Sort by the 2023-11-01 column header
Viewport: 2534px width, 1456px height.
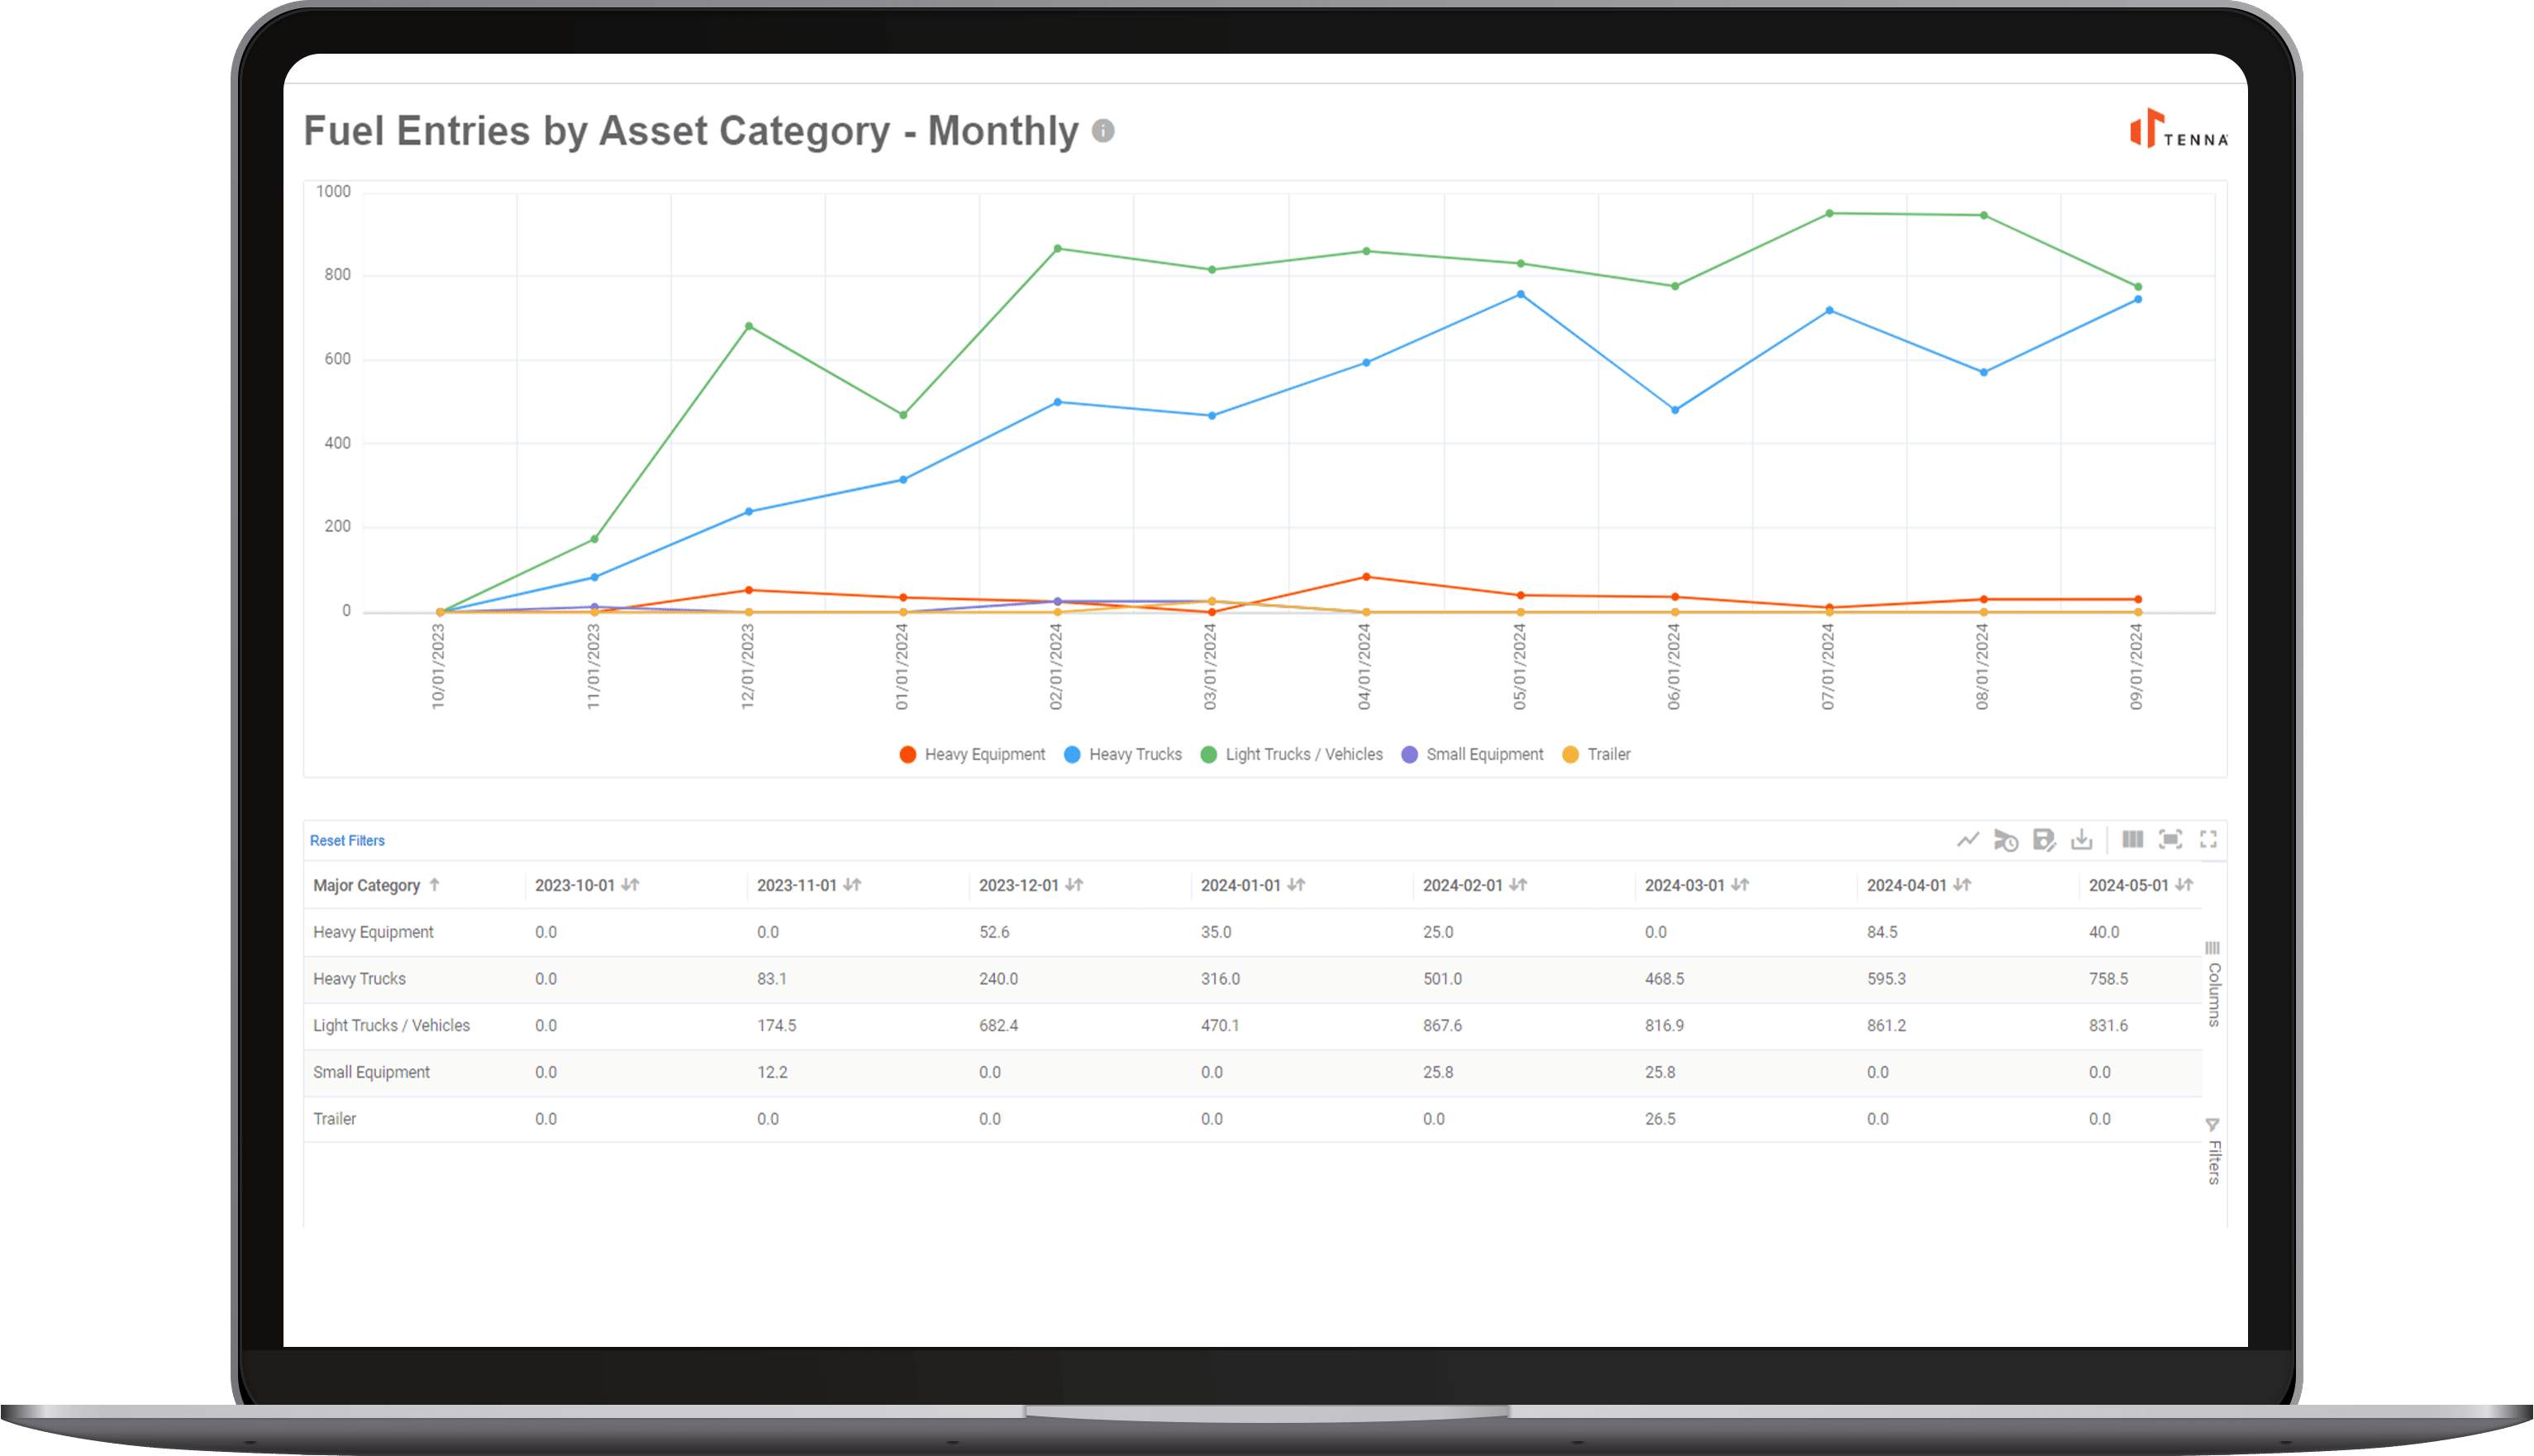coord(797,886)
